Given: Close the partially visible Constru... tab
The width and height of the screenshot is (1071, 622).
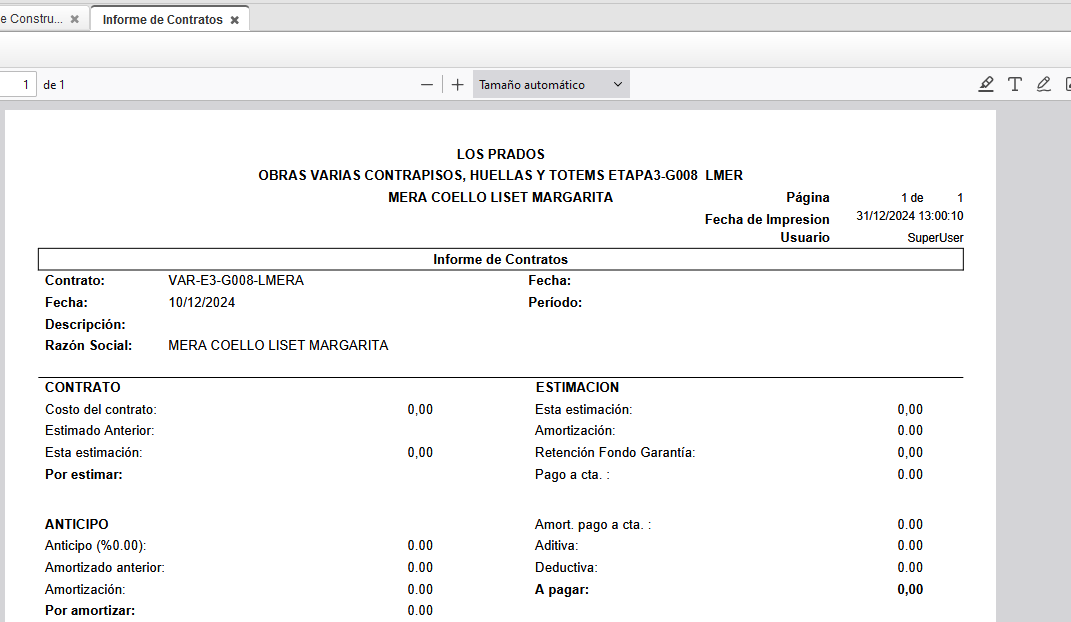Looking at the screenshot, I should 74,19.
